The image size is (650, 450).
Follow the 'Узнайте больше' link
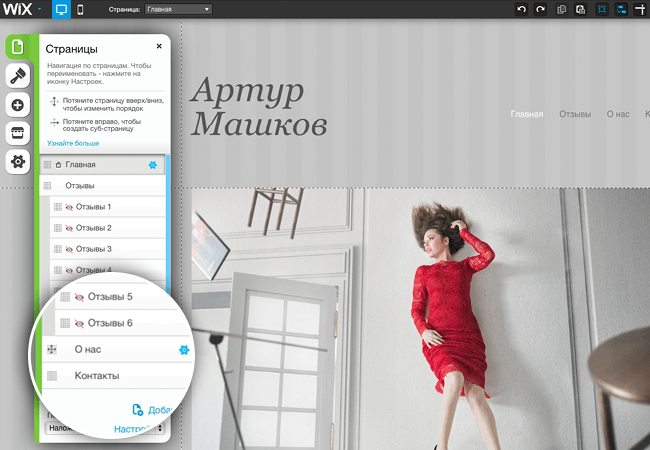(73, 143)
